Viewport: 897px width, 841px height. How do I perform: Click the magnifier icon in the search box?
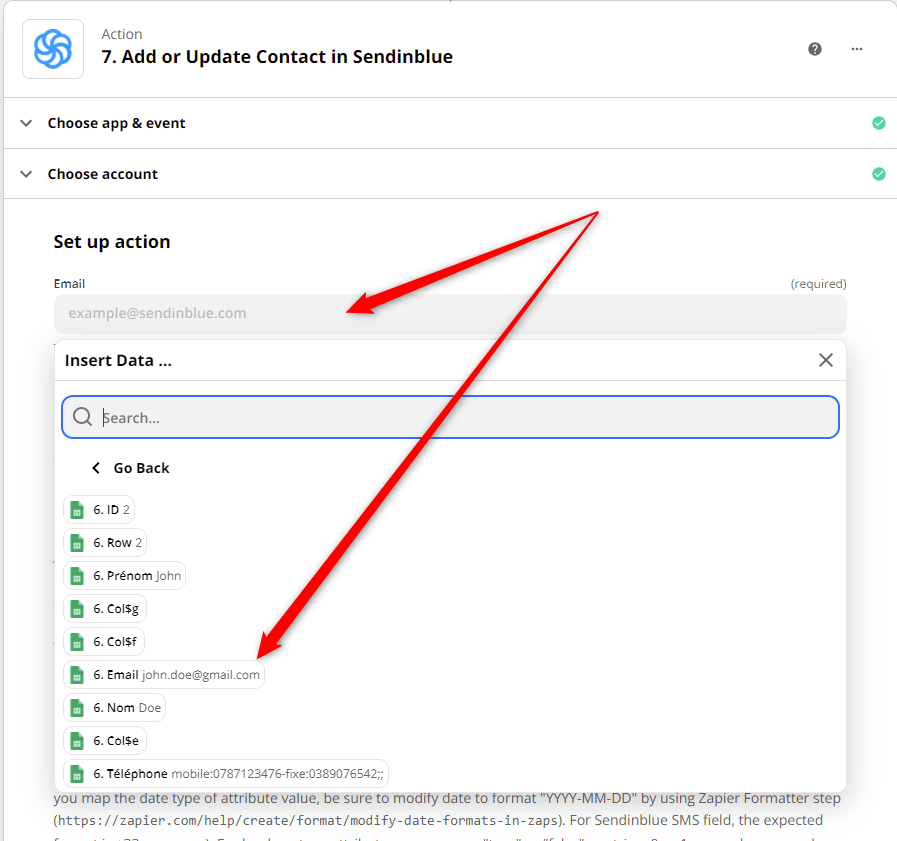click(x=82, y=416)
